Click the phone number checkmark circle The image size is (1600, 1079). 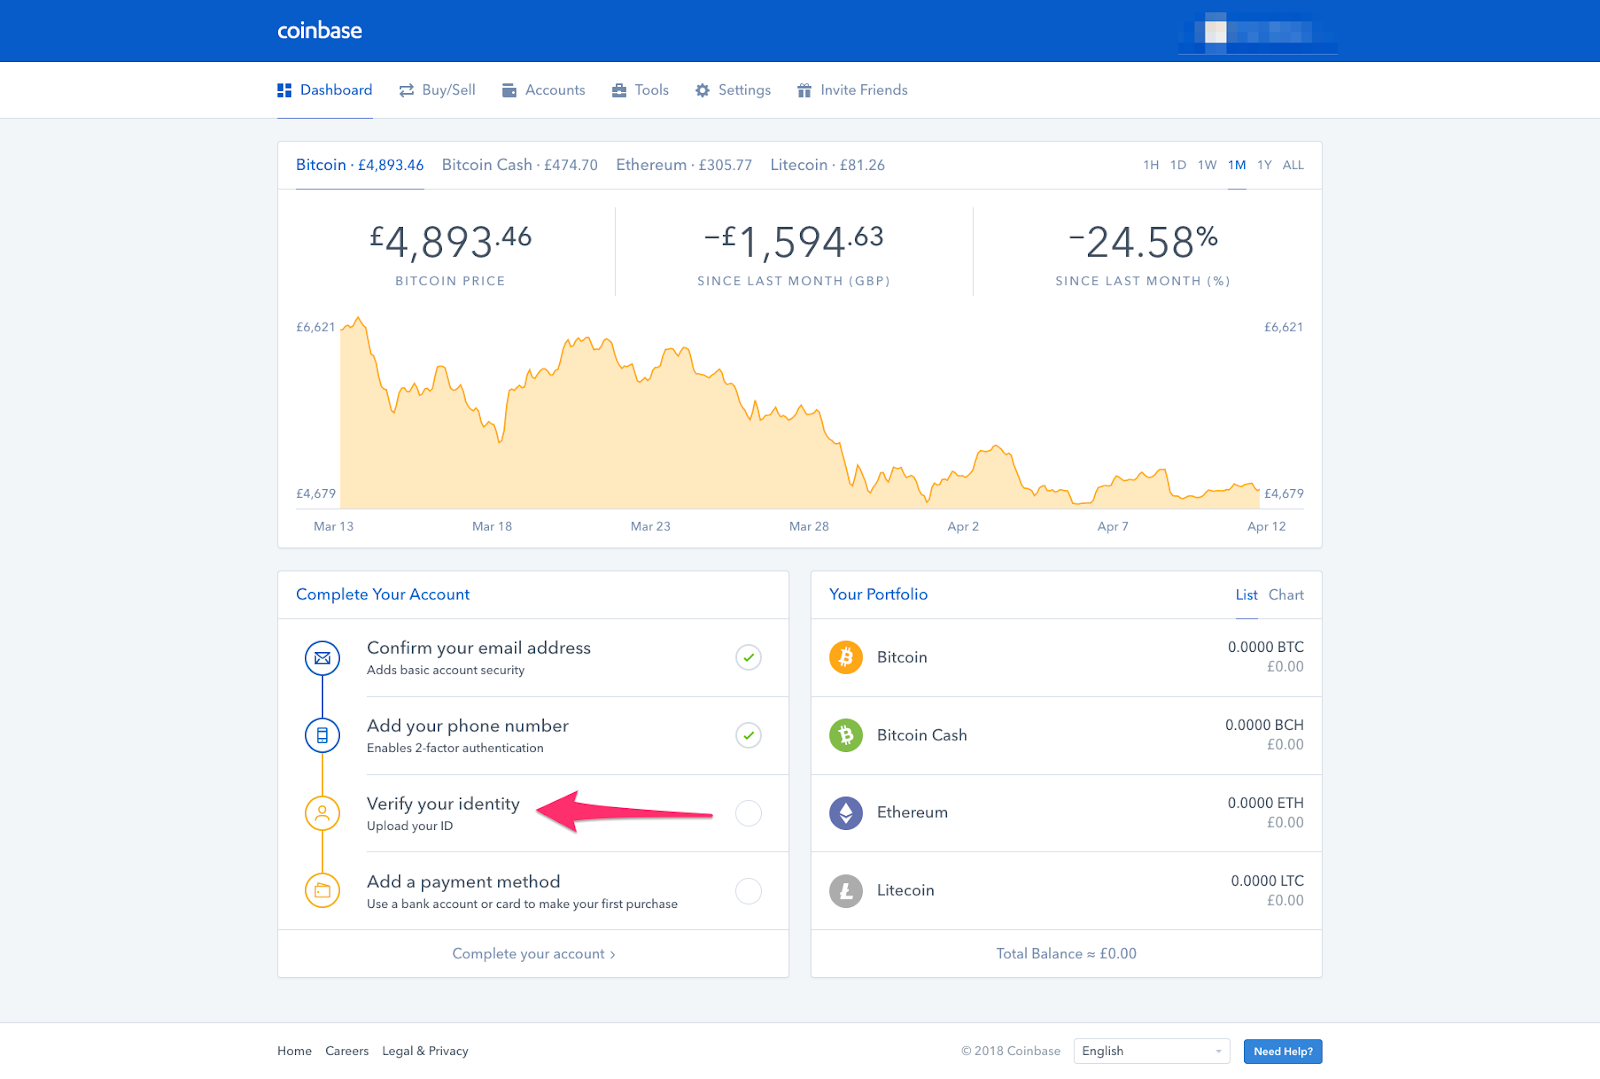[x=748, y=735]
